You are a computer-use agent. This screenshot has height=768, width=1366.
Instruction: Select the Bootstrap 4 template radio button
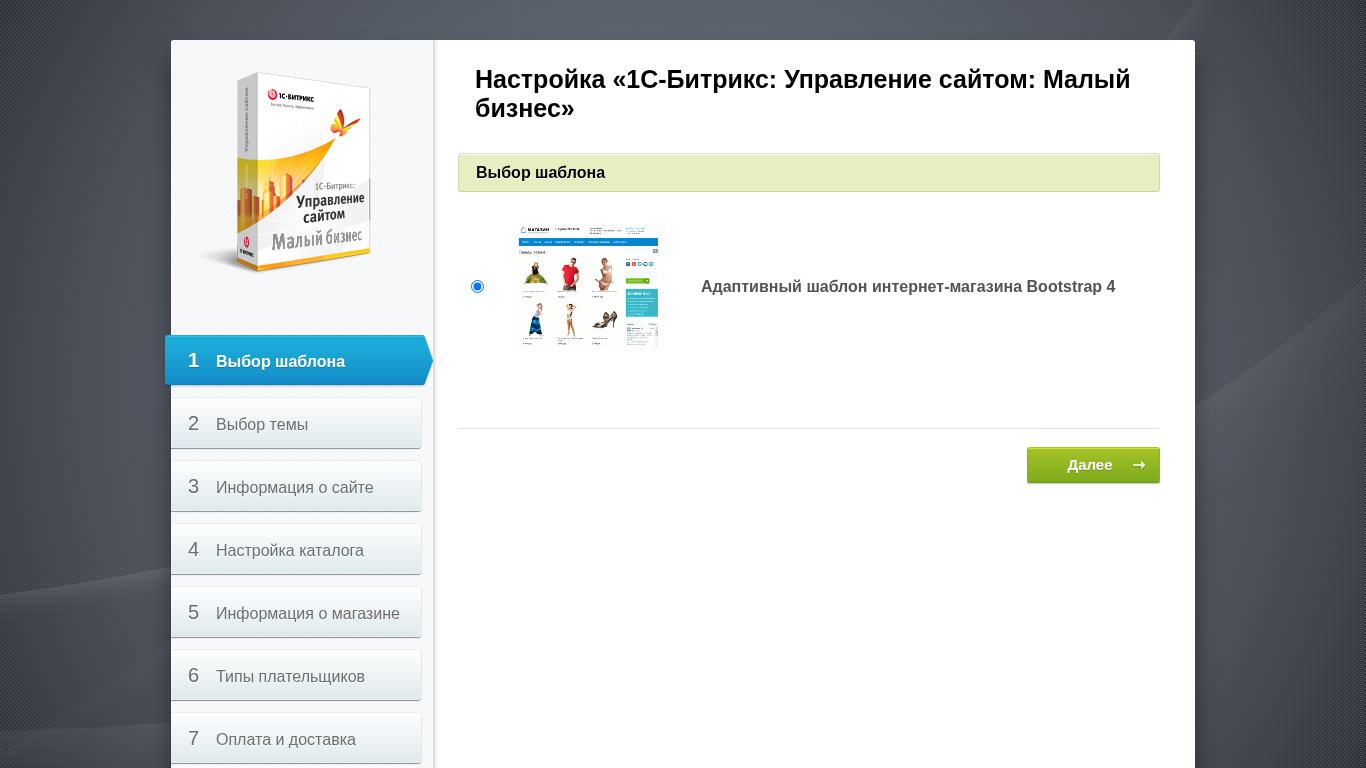coord(477,287)
